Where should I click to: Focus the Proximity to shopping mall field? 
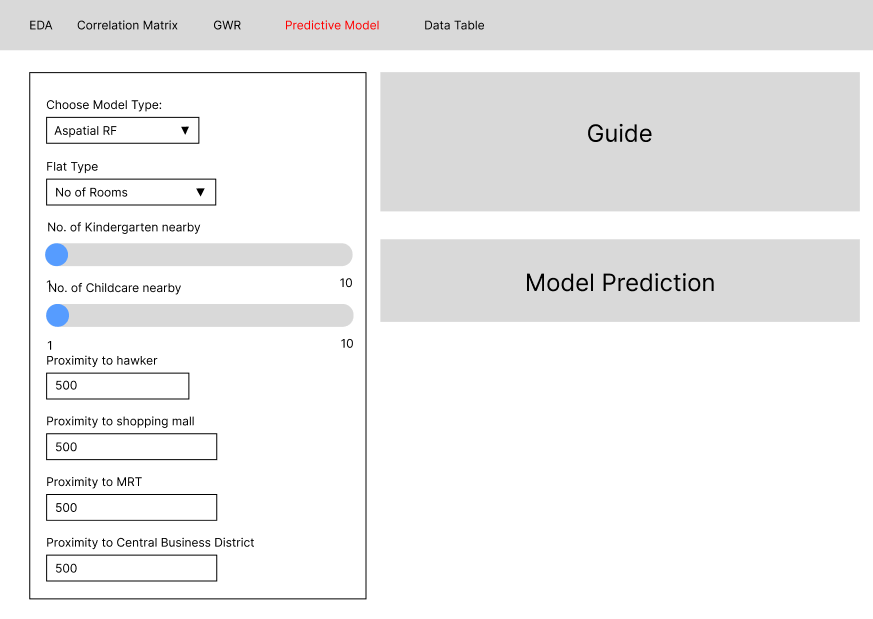point(131,447)
